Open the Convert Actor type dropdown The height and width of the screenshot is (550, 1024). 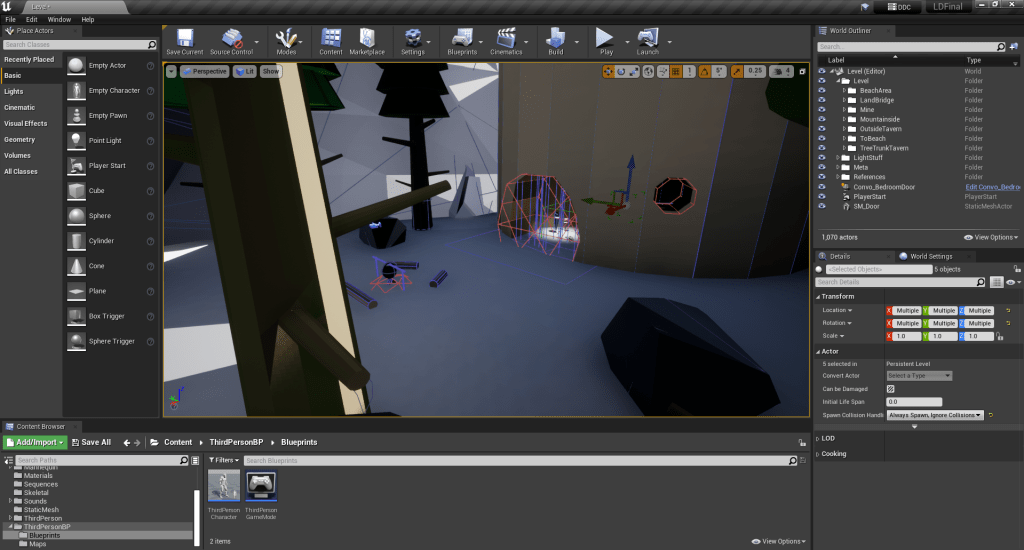click(919, 376)
